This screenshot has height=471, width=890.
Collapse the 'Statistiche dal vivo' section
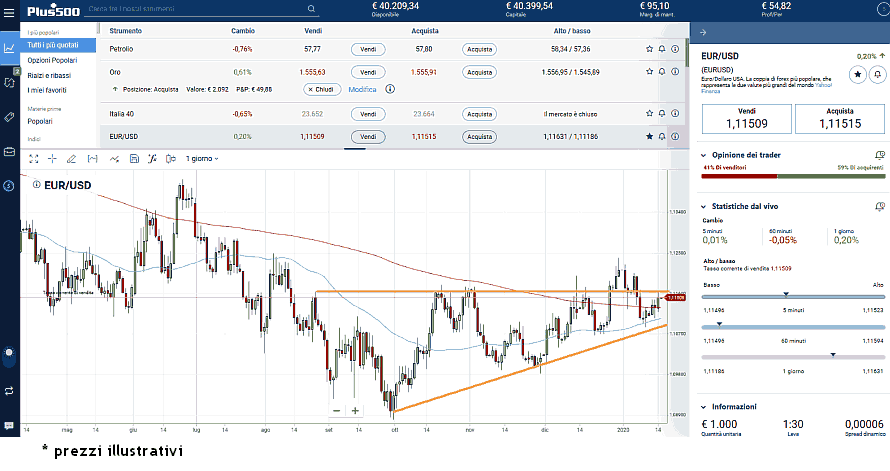pyautogui.click(x=703, y=205)
